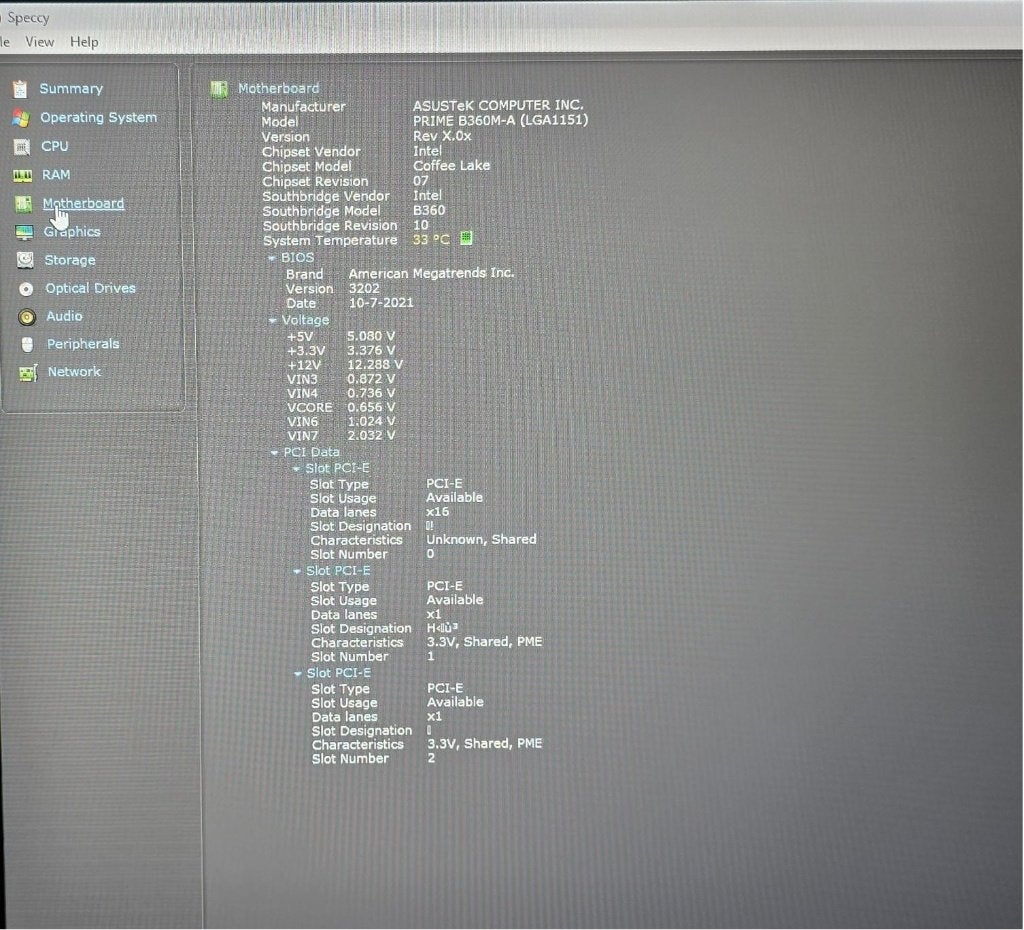Go to the CPU section
Image resolution: width=1024 pixels, height=930 pixels.
point(55,146)
